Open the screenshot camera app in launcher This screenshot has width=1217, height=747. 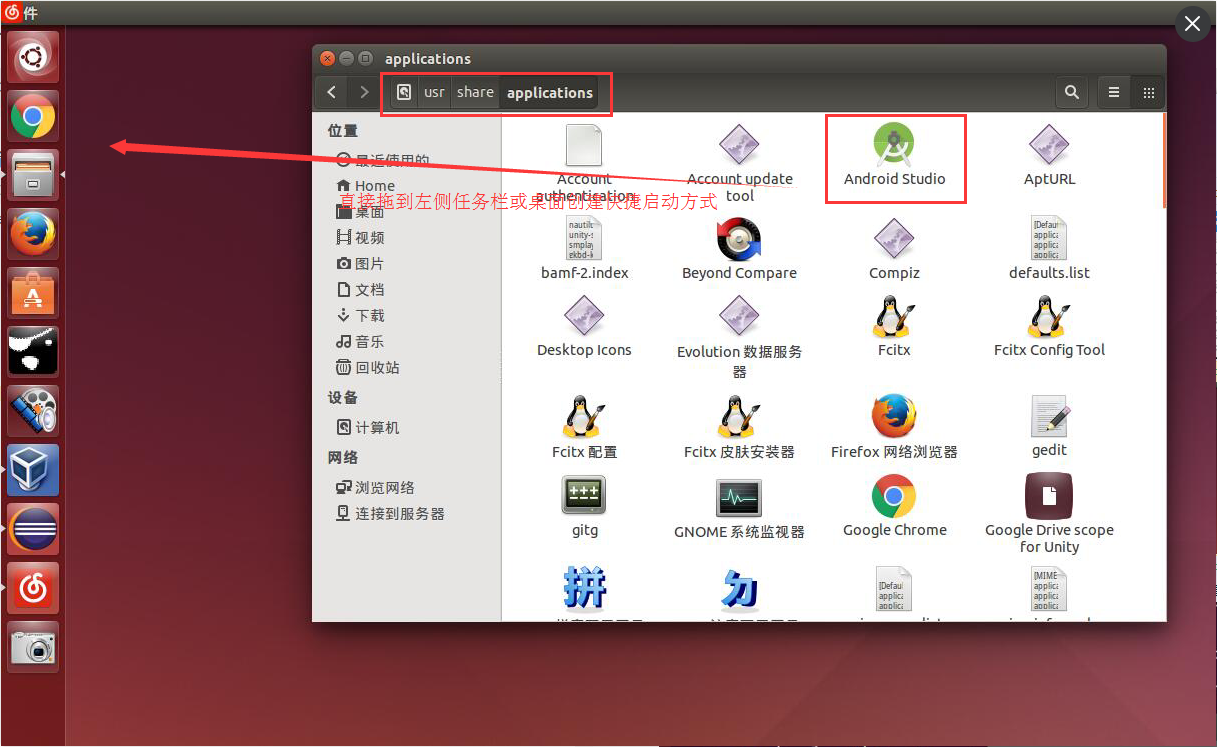point(33,647)
